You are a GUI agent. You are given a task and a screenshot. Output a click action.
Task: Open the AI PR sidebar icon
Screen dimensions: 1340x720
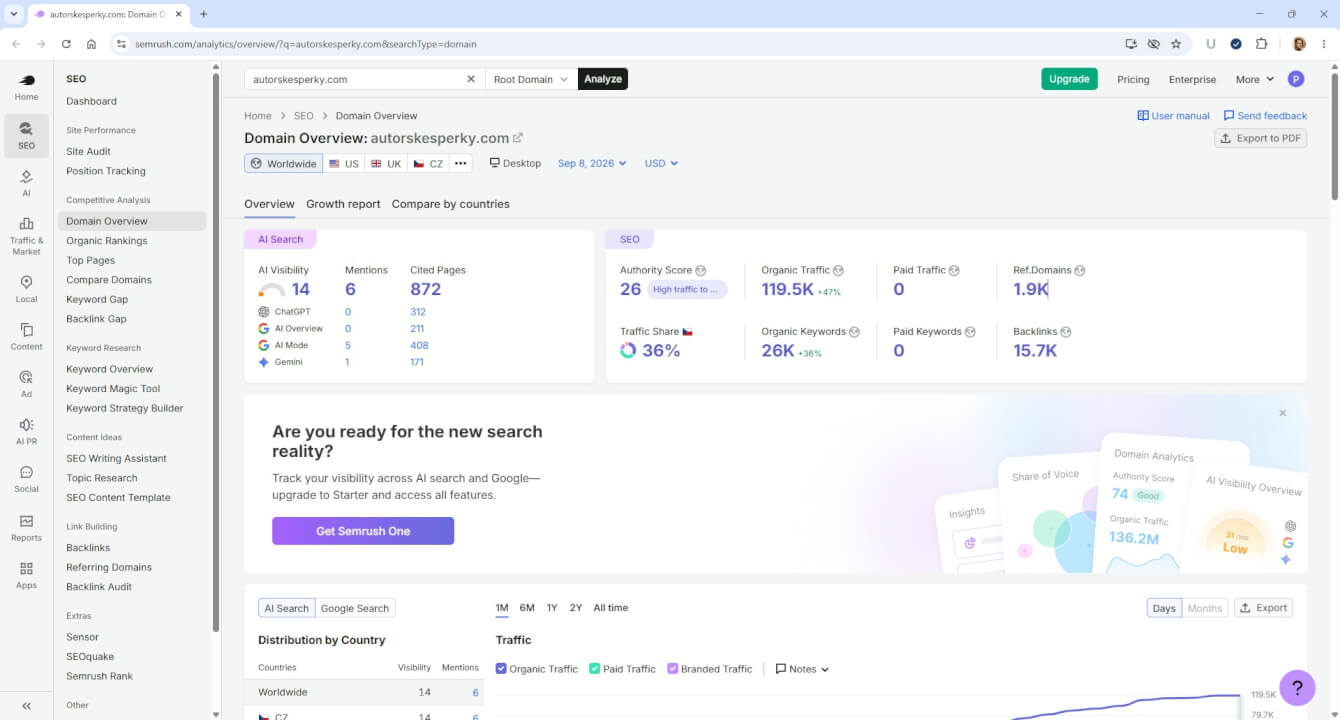26,431
